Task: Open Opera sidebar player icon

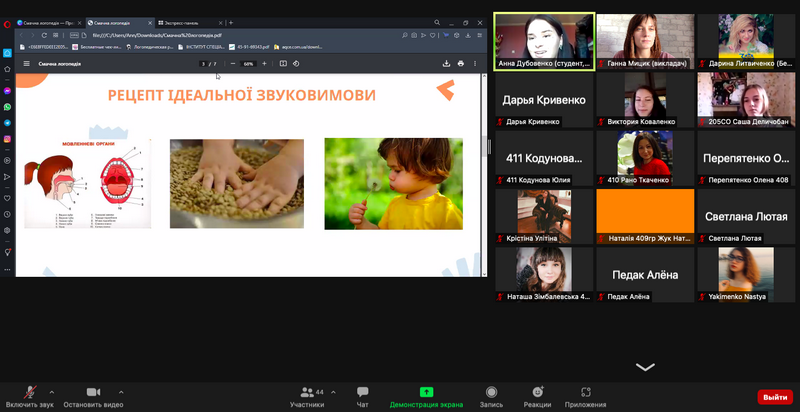Action: click(7, 161)
